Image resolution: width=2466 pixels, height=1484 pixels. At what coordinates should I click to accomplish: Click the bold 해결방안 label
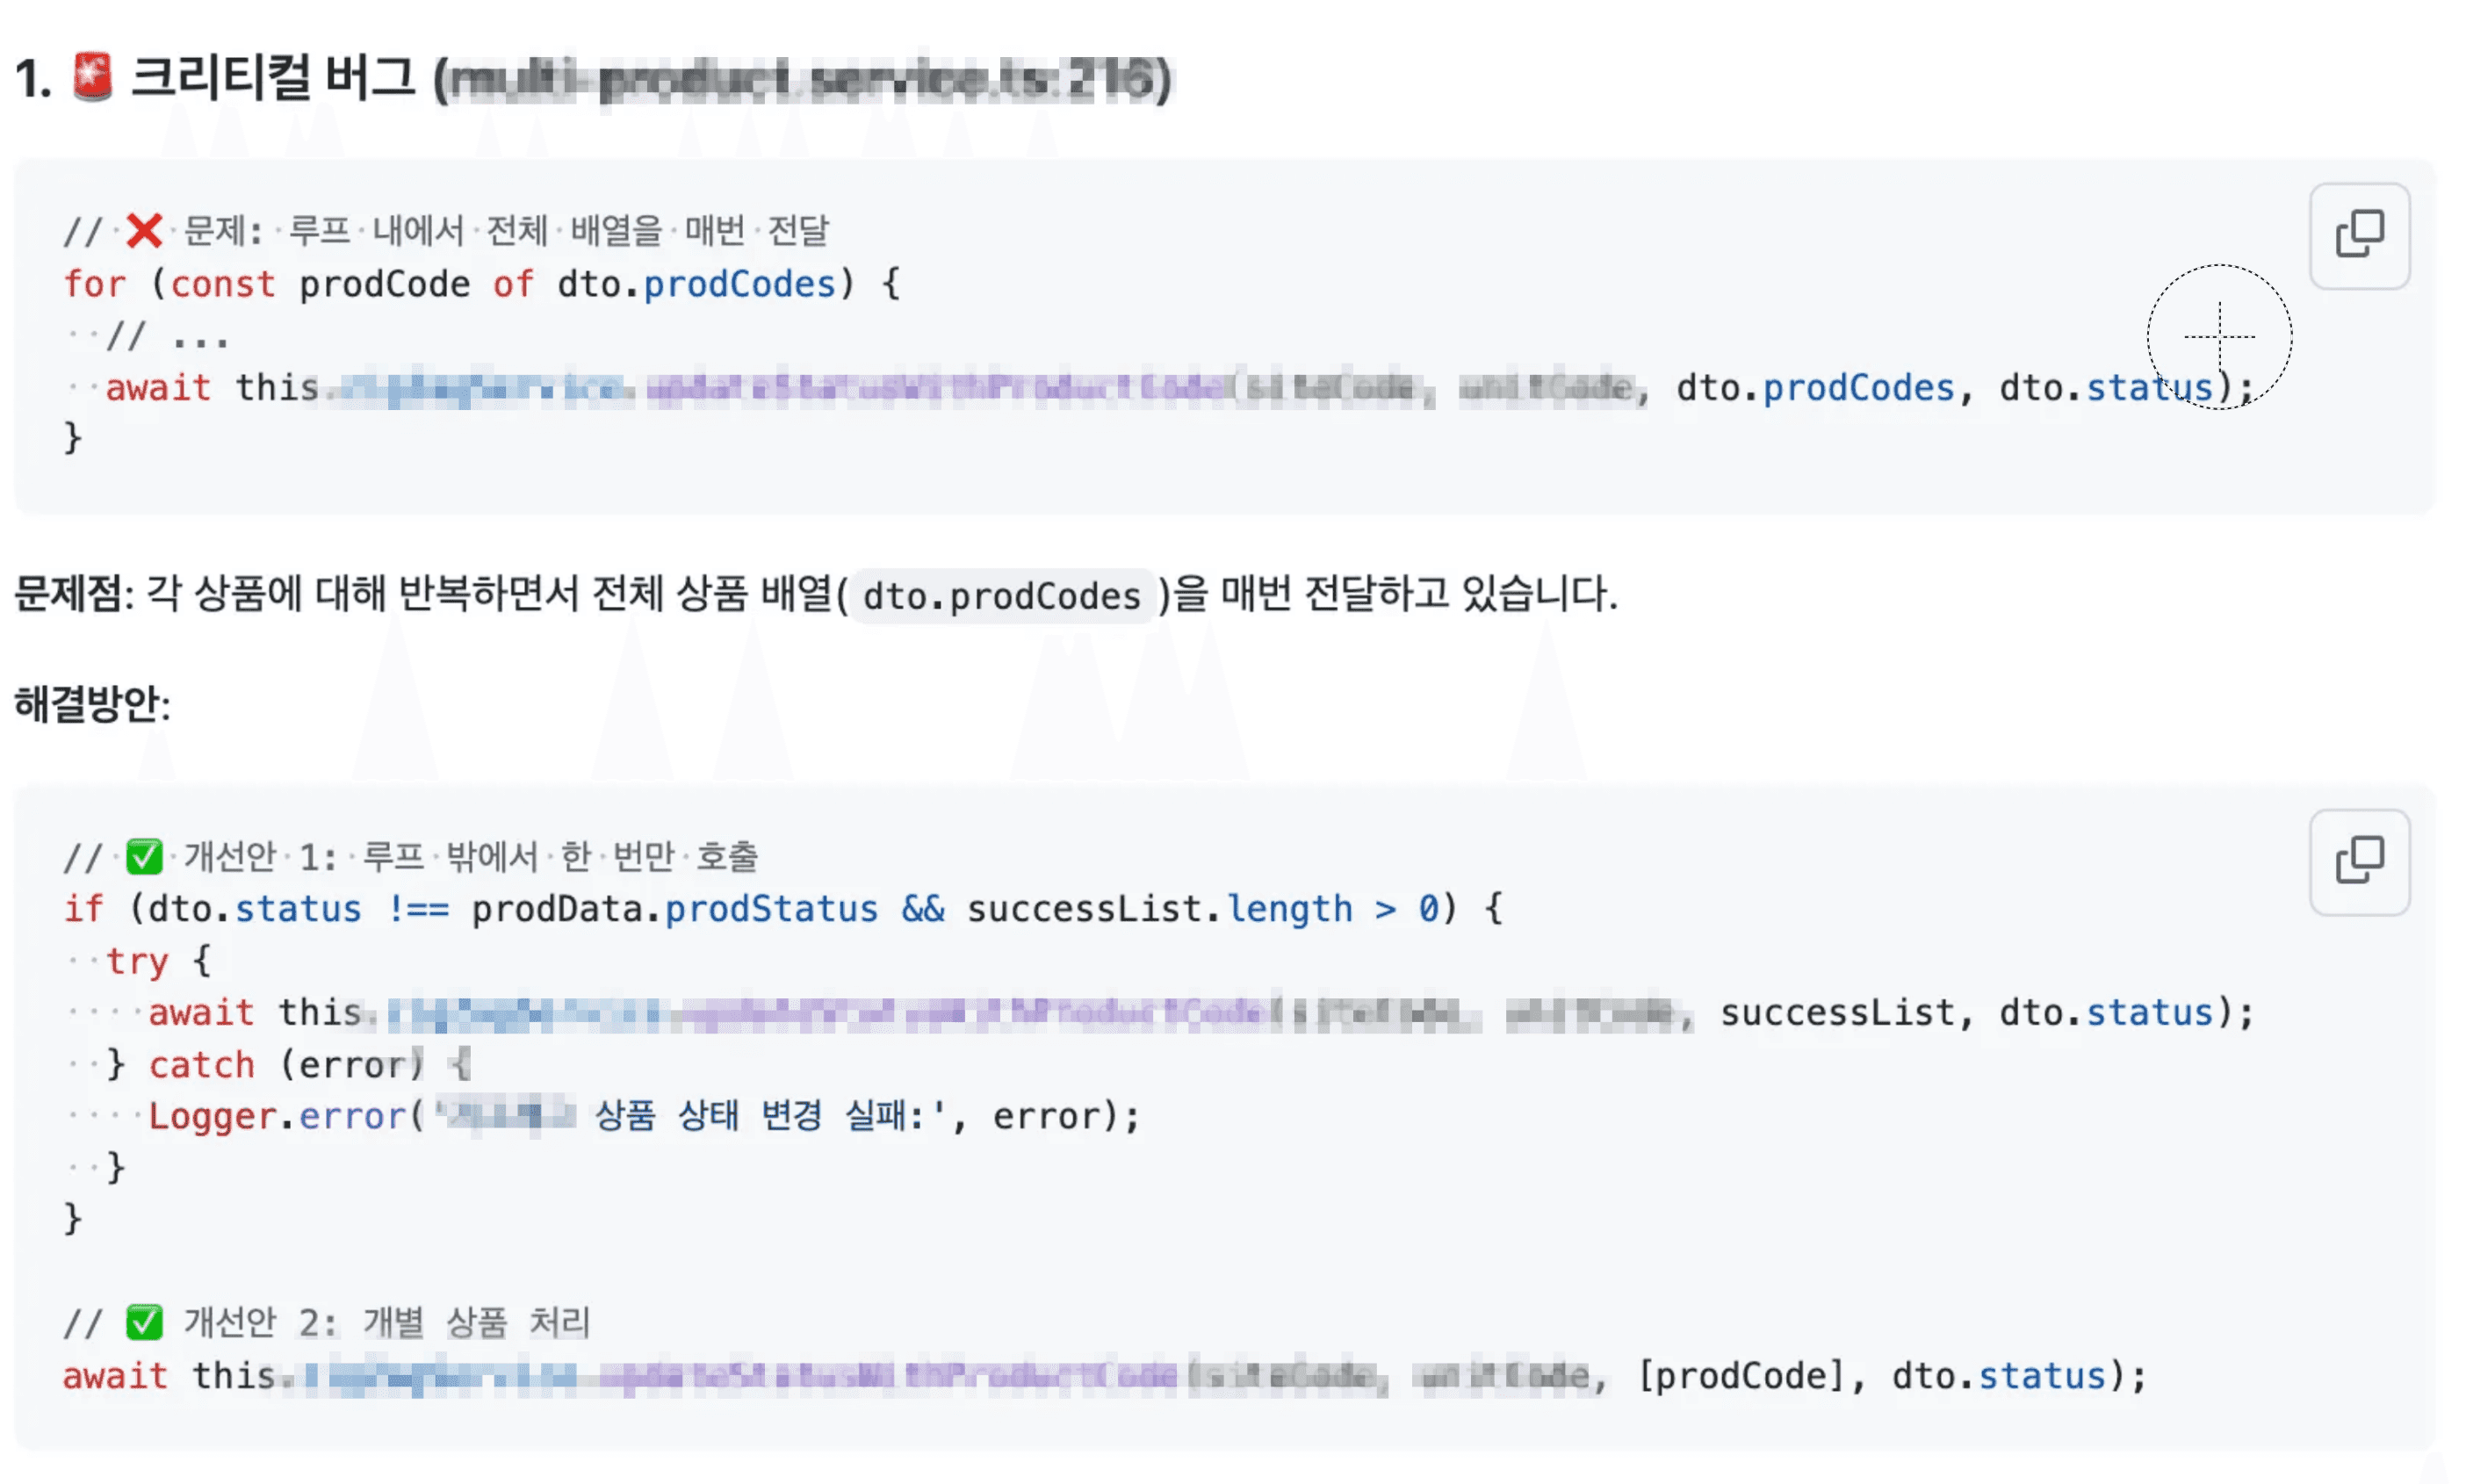click(88, 704)
